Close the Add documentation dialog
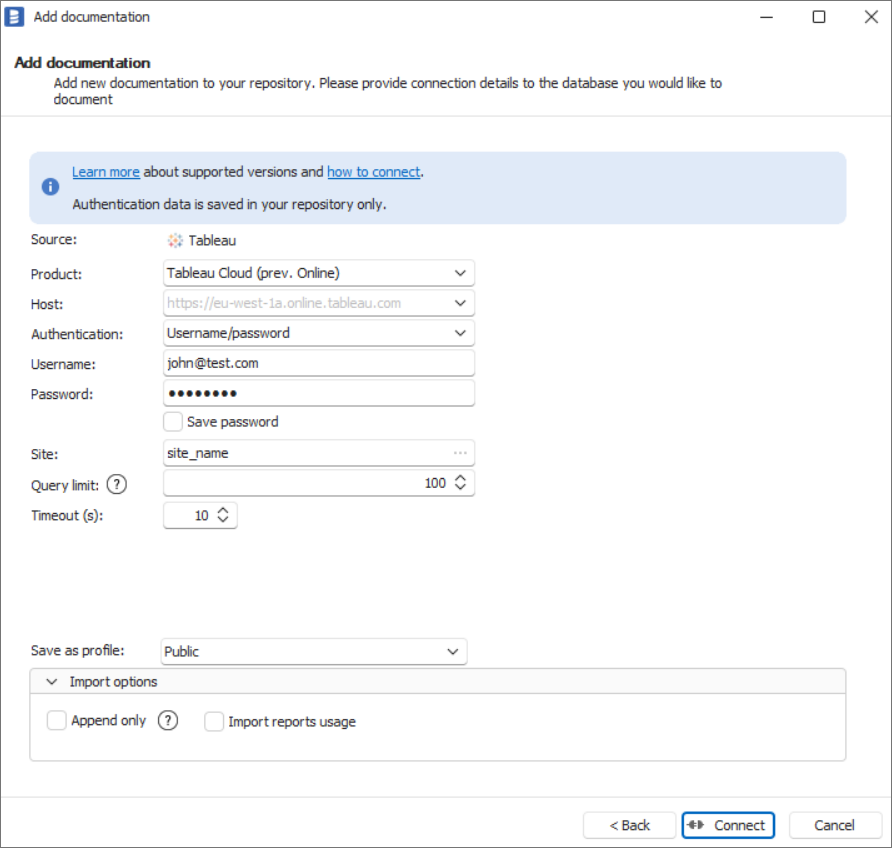The width and height of the screenshot is (892, 848). click(x=871, y=17)
